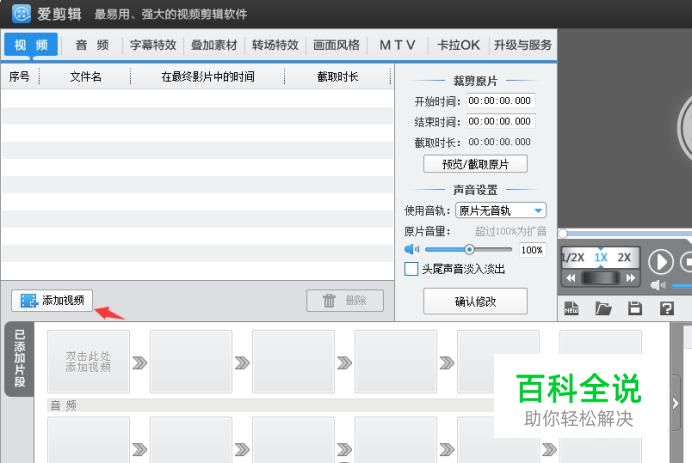
Task: Open the 转场特效 tab
Action: point(275,45)
